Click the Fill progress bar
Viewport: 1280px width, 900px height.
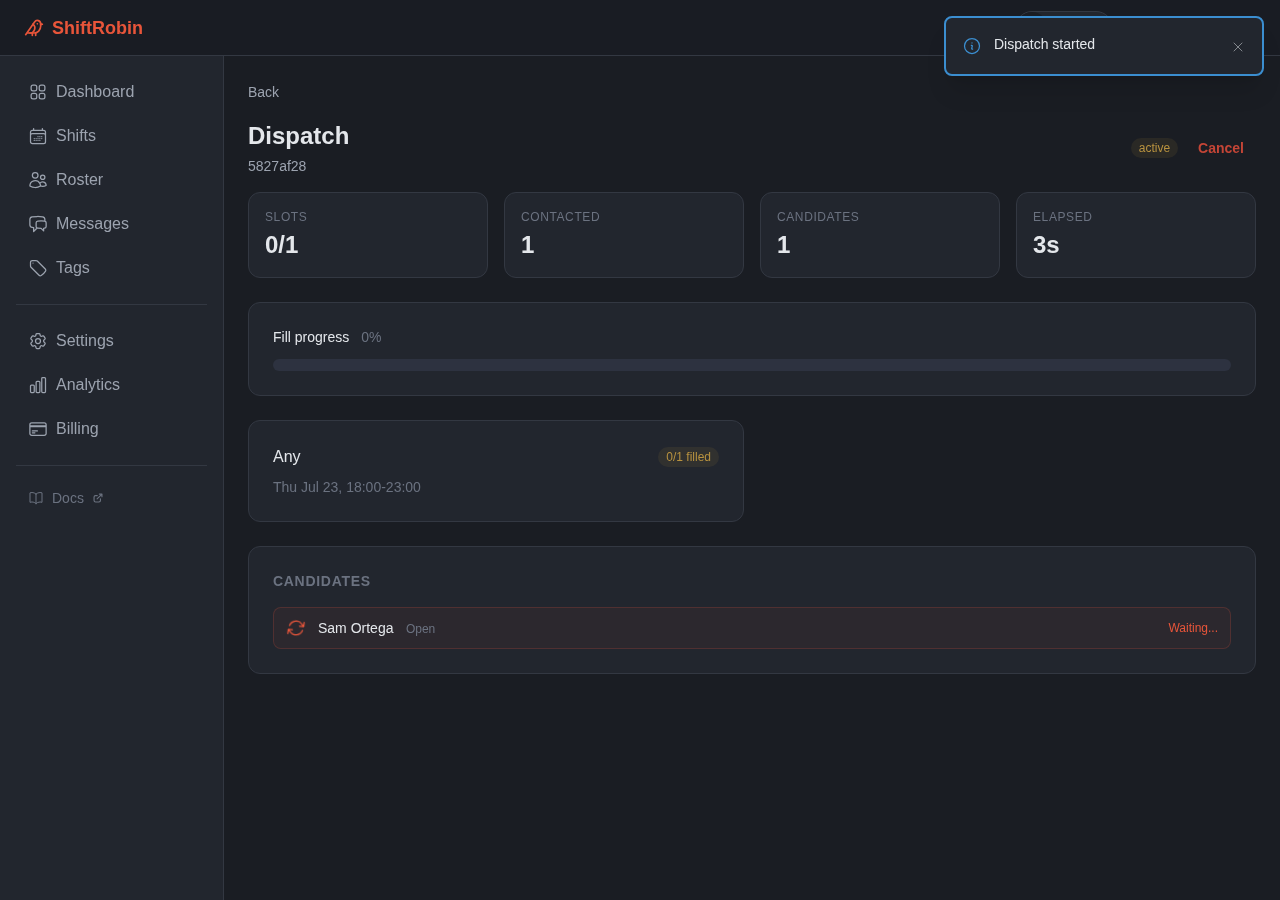coord(752,365)
